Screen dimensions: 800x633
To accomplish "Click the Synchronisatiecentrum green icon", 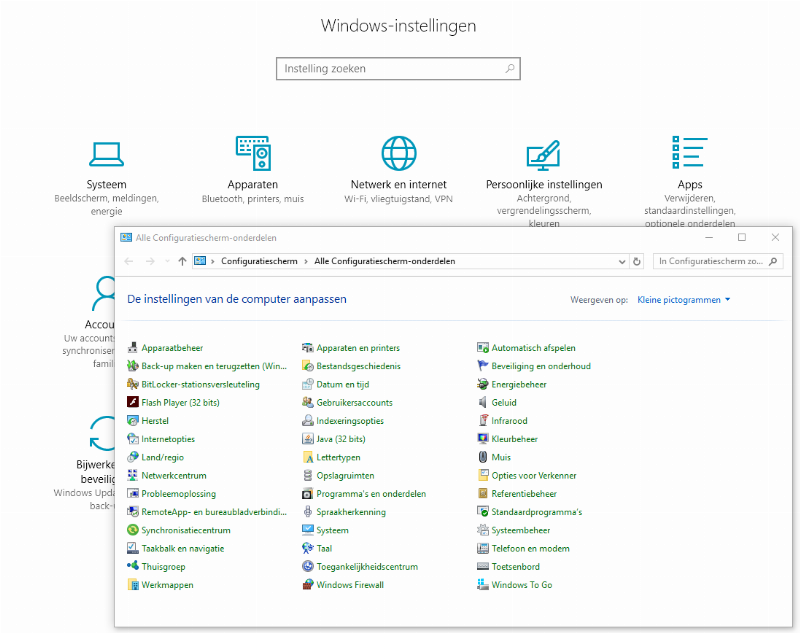I will (x=133, y=530).
